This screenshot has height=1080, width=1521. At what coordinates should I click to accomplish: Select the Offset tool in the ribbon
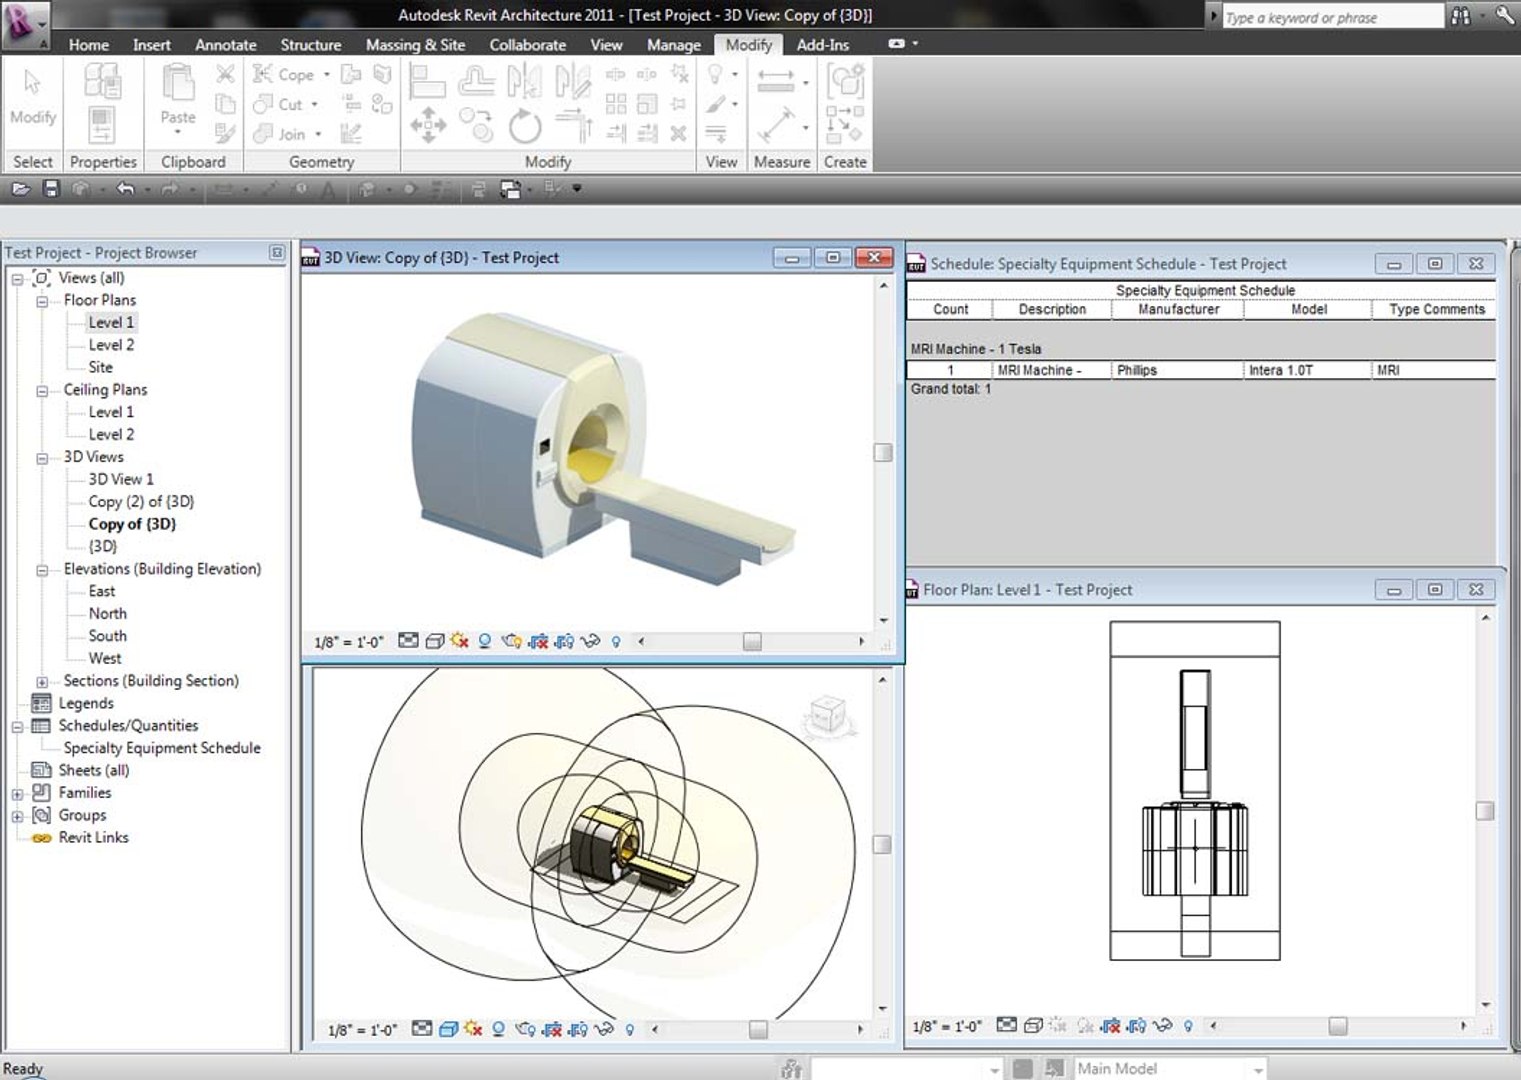click(476, 81)
